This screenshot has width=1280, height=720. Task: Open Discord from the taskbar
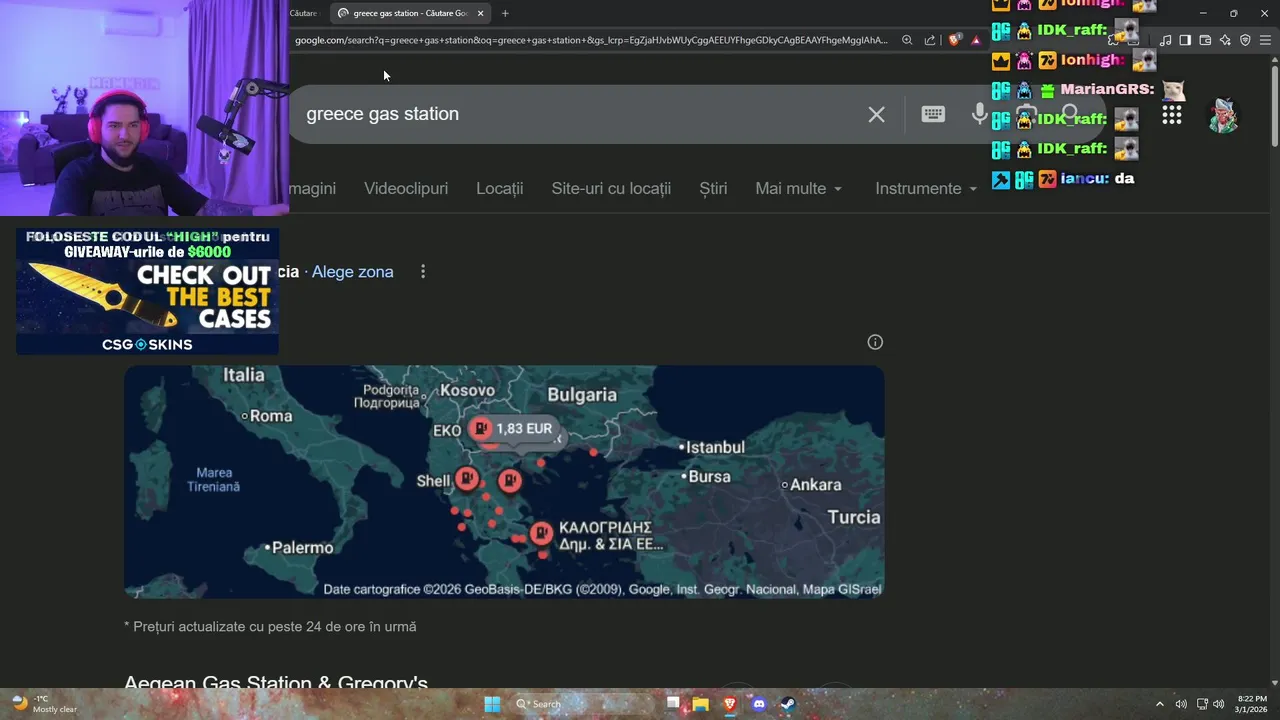pyautogui.click(x=759, y=704)
